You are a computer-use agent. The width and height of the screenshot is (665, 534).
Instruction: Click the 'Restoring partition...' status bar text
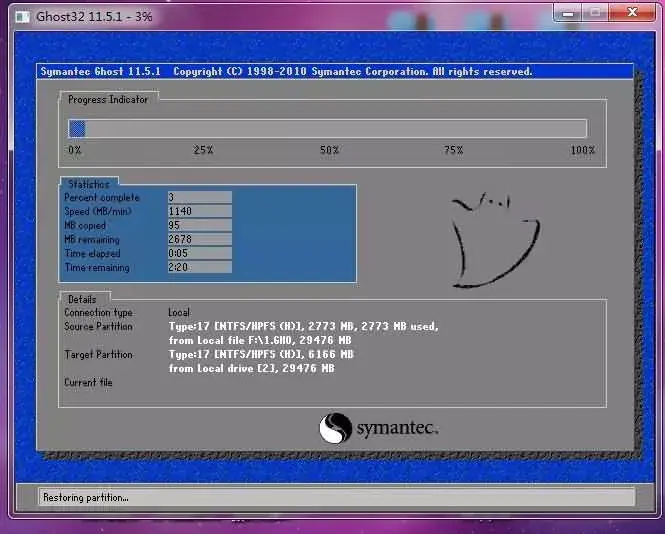[86, 498]
